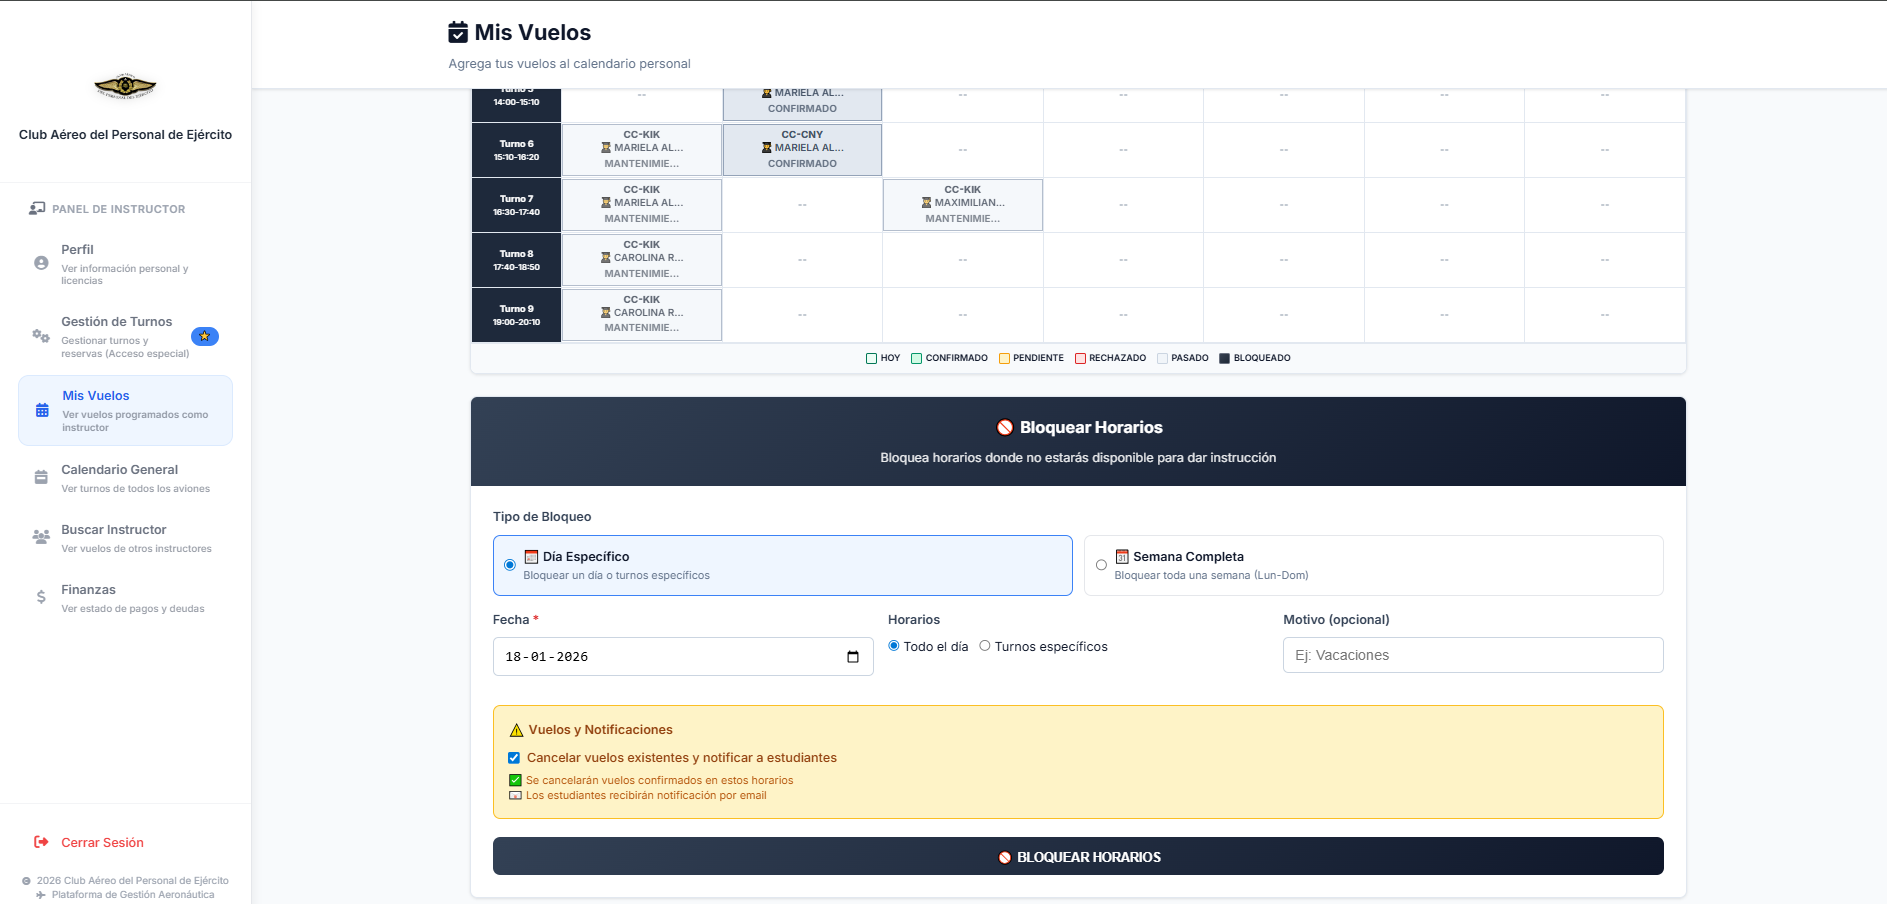Click the star badge on Gestión de Turnos
Image resolution: width=1887 pixels, height=904 pixels.
point(204,336)
